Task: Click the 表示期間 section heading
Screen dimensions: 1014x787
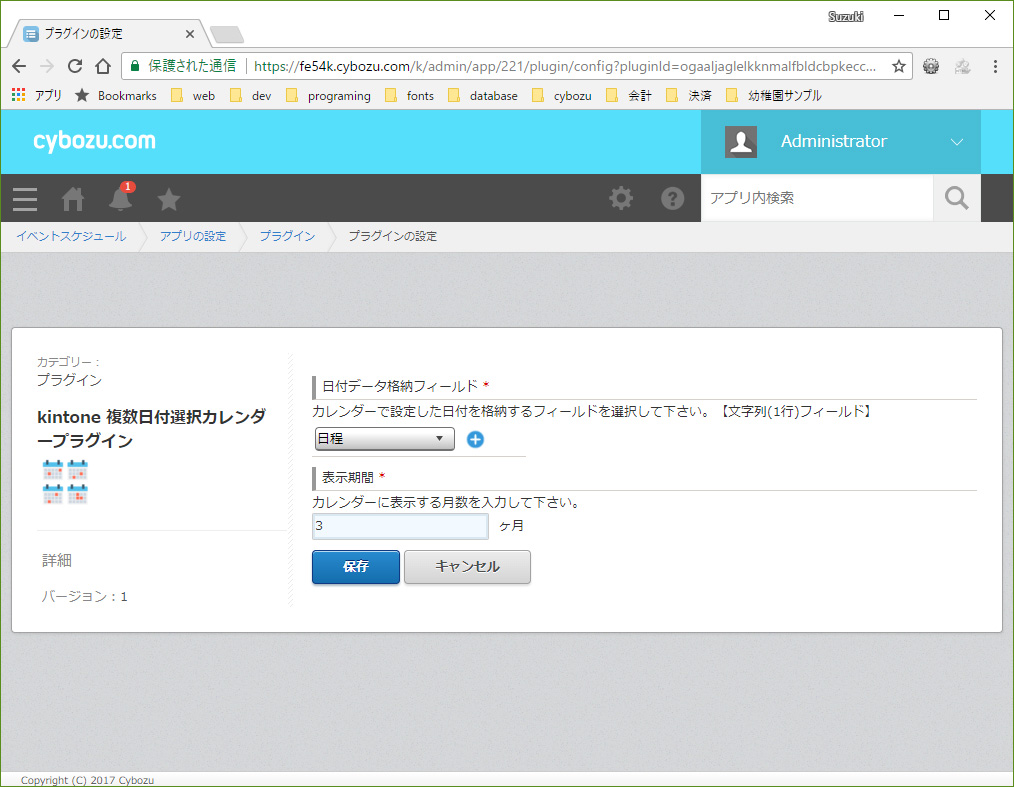Action: pyautogui.click(x=348, y=477)
